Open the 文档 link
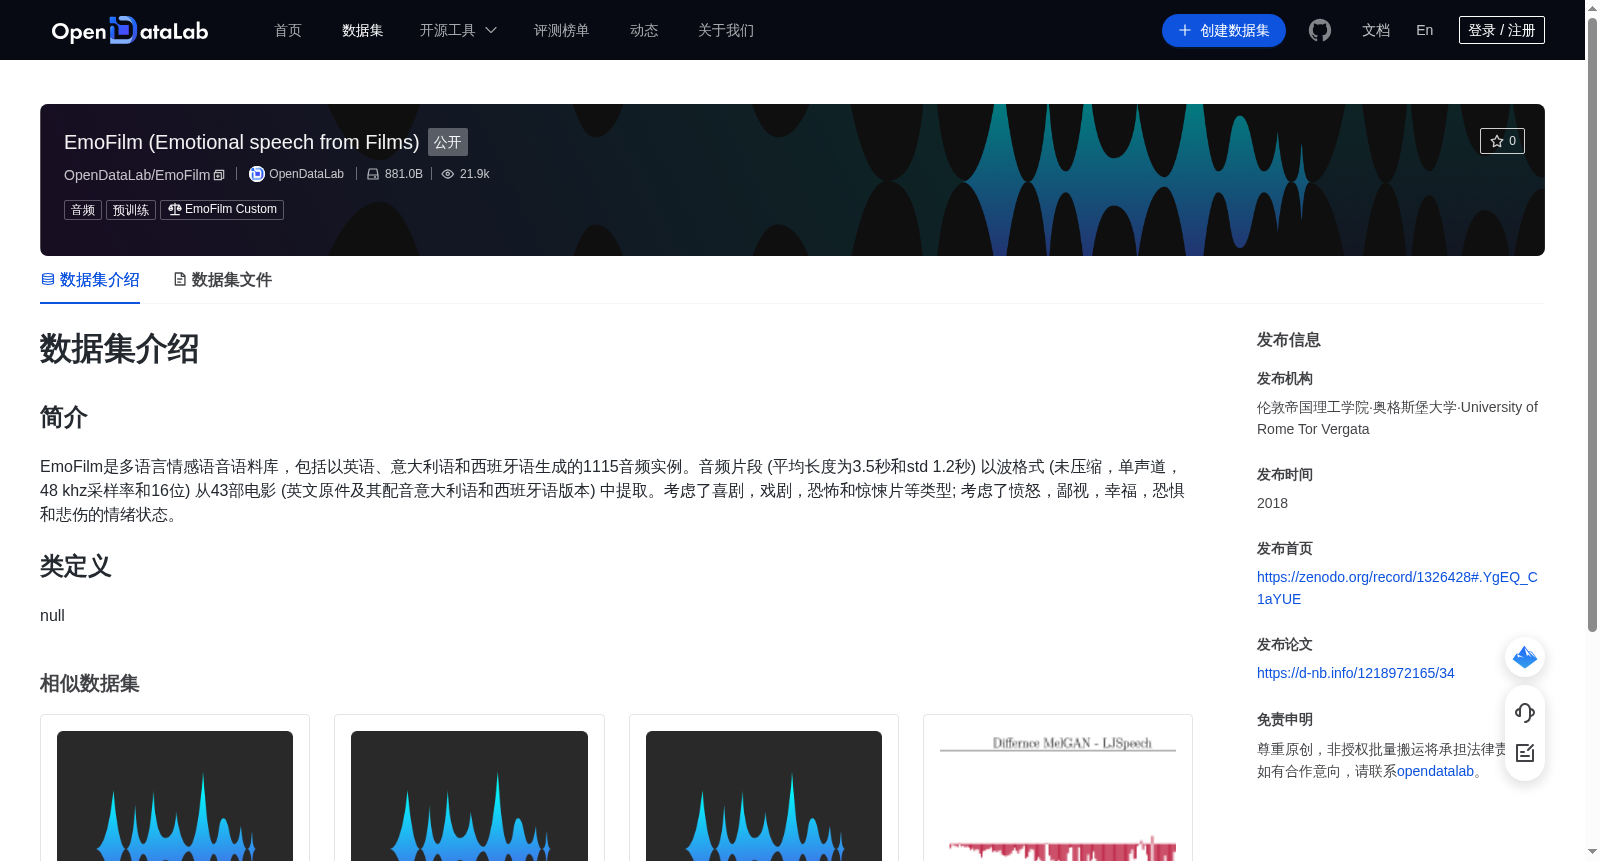Image resolution: width=1600 pixels, height=861 pixels. point(1376,30)
